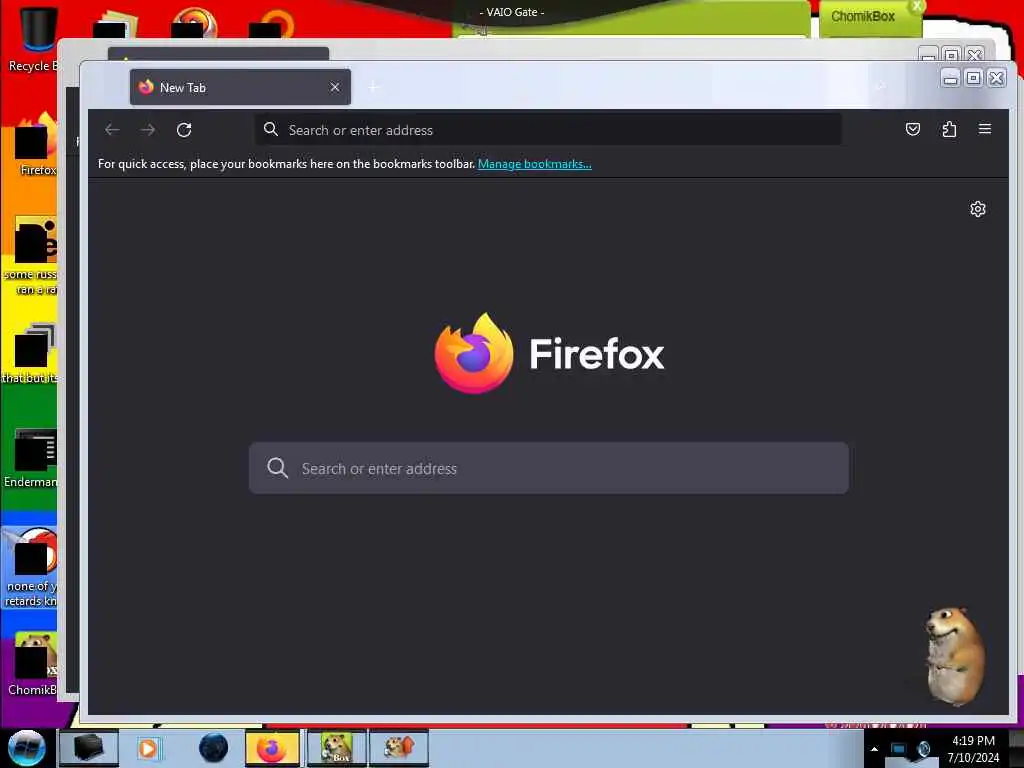Click the network tray icon
Image resolution: width=1024 pixels, height=768 pixels.
pos(899,749)
